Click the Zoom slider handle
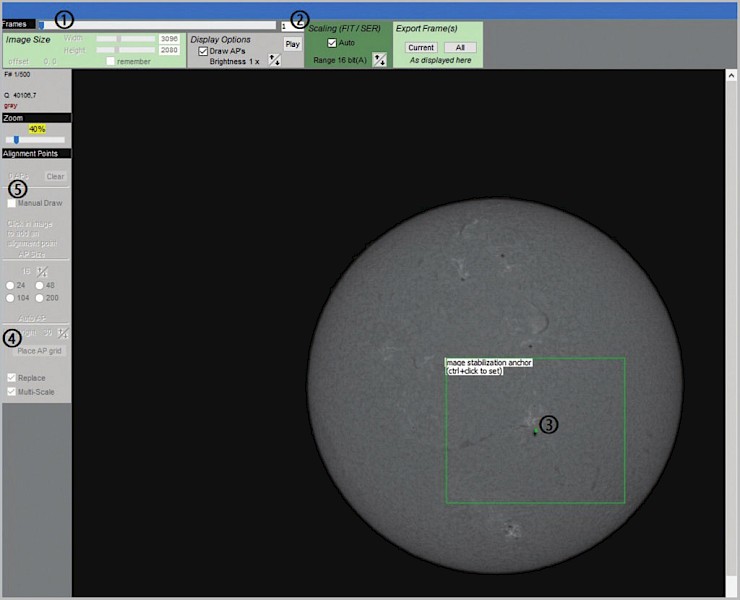The width and height of the screenshot is (740, 600). (x=16, y=140)
